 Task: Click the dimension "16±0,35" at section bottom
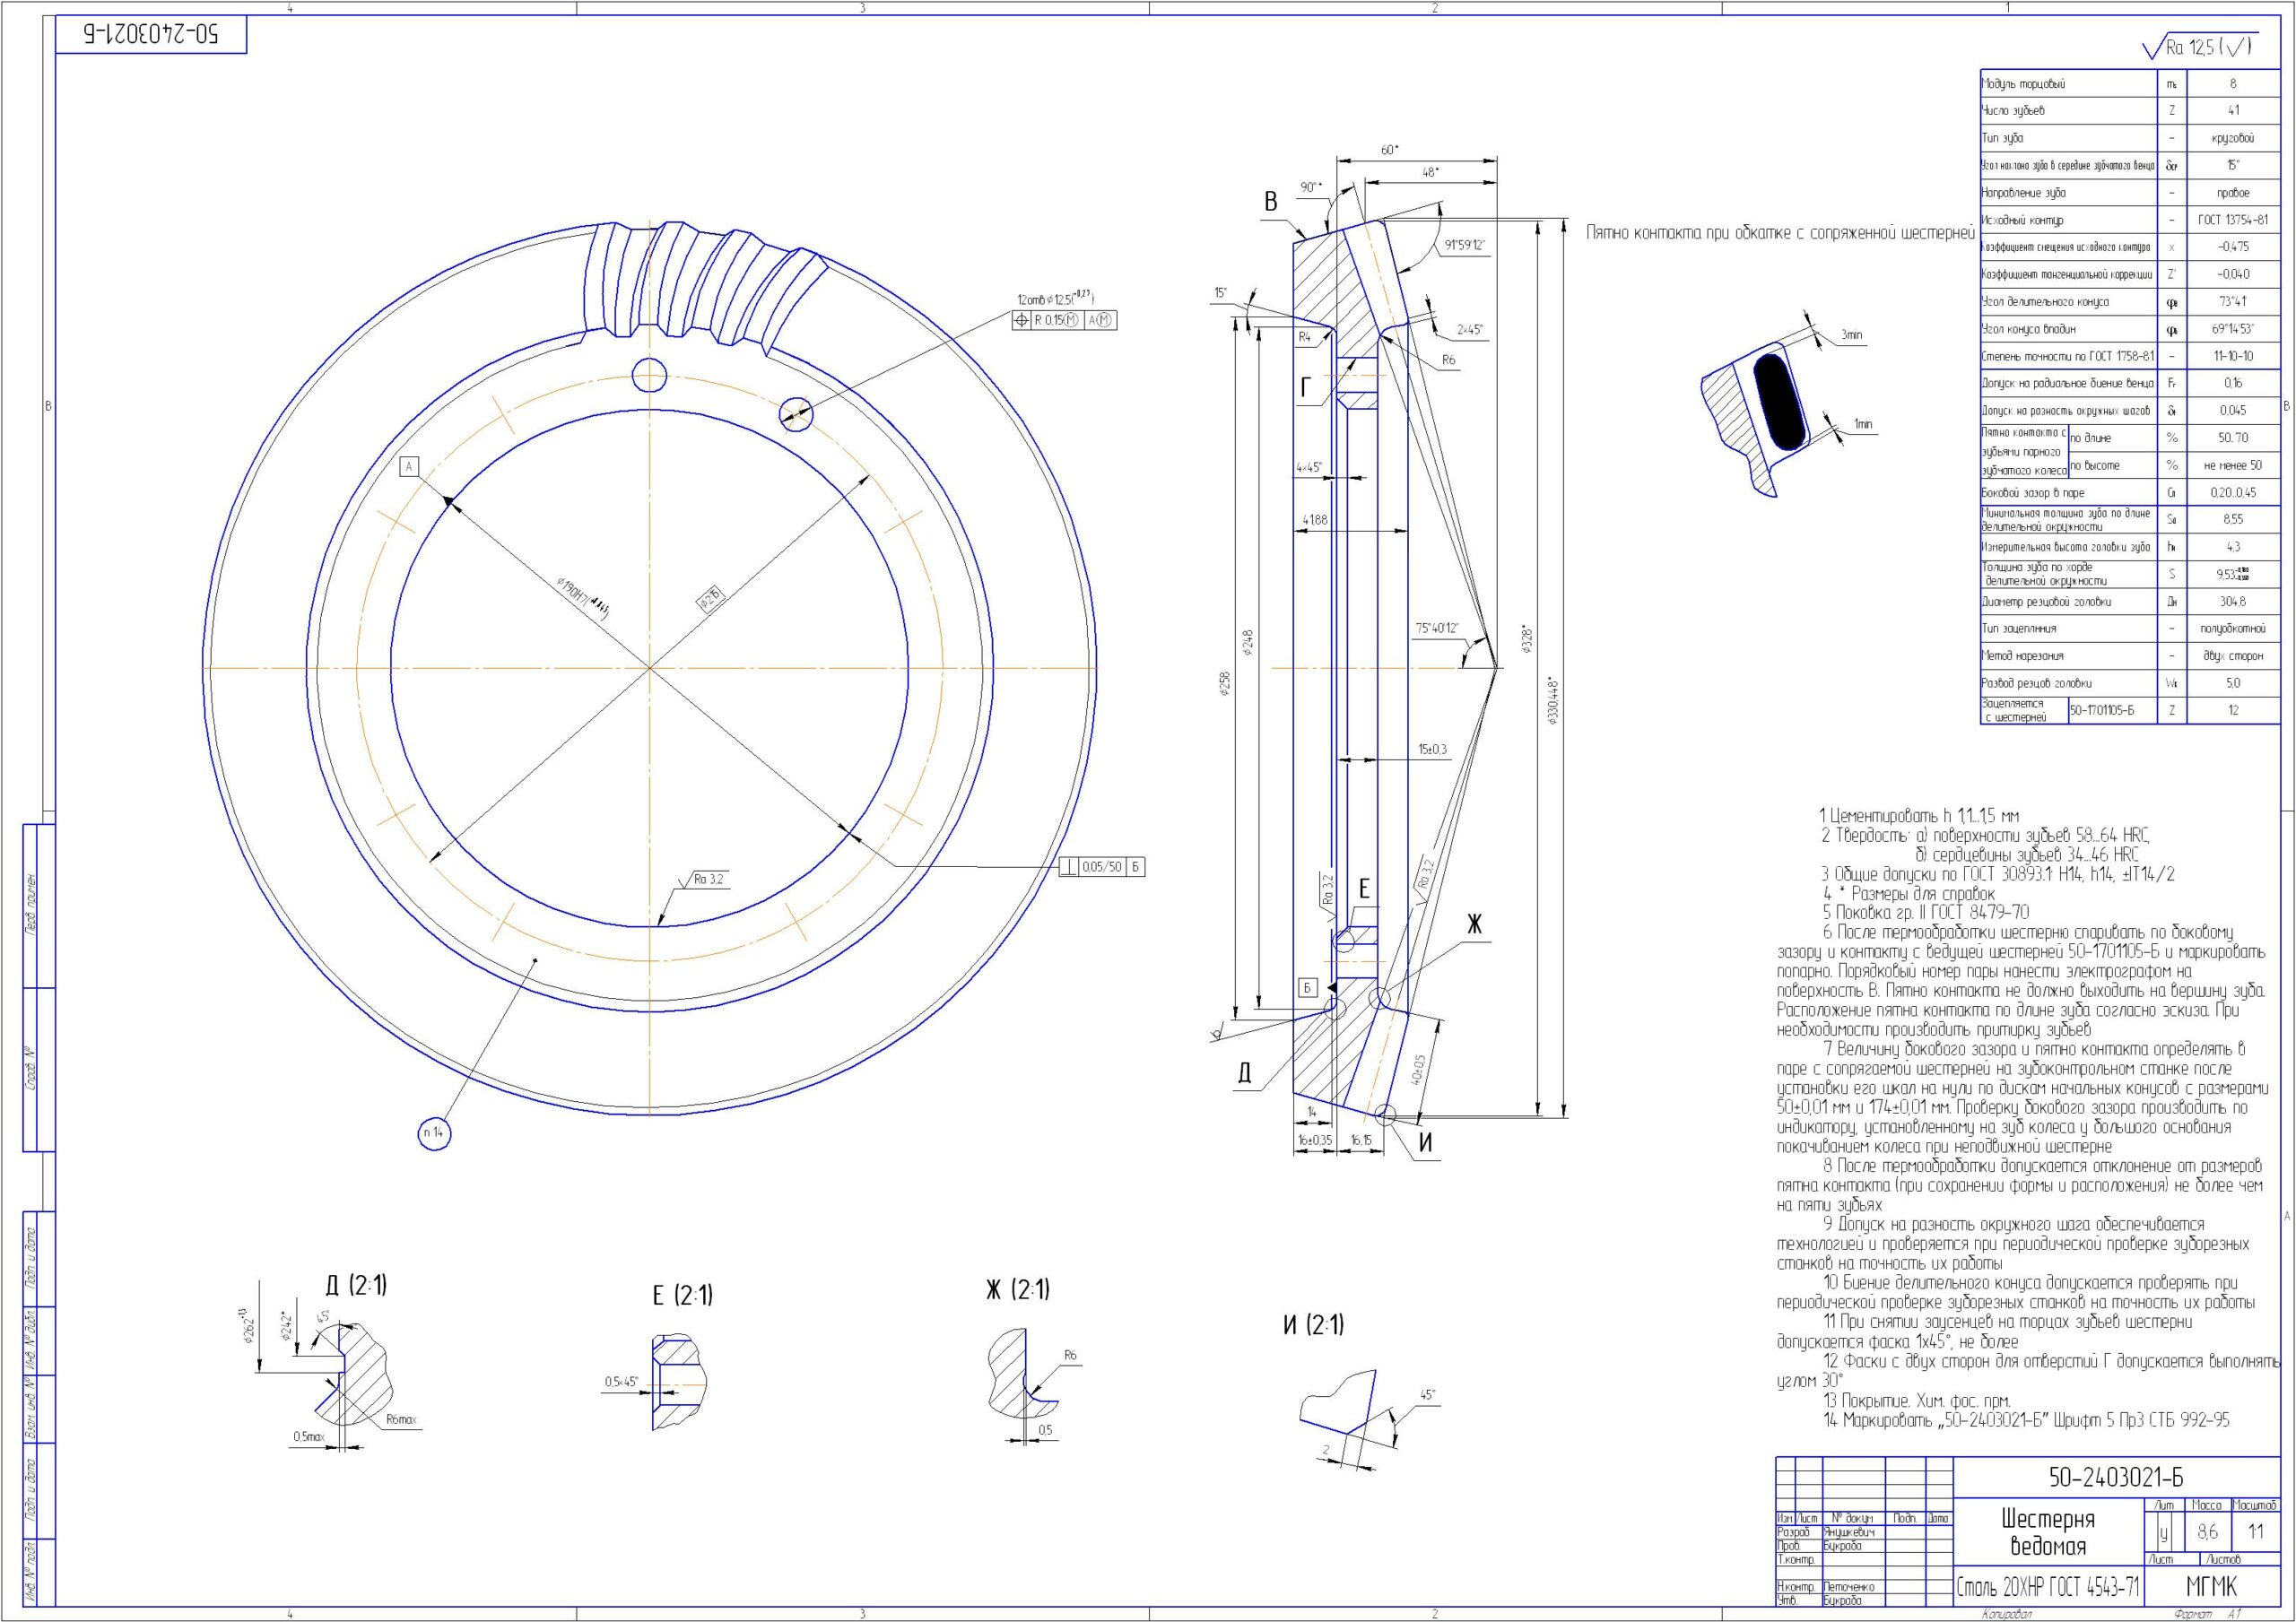click(x=1315, y=1140)
